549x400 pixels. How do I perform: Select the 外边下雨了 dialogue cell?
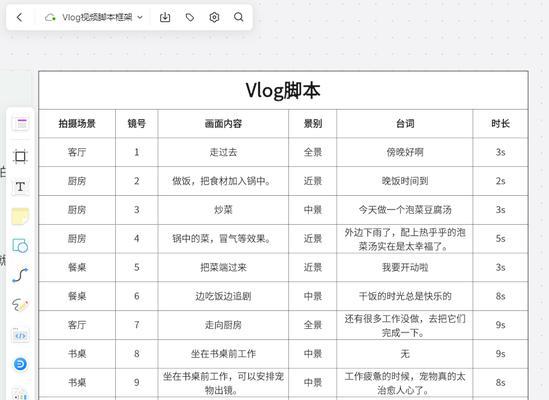coord(405,239)
